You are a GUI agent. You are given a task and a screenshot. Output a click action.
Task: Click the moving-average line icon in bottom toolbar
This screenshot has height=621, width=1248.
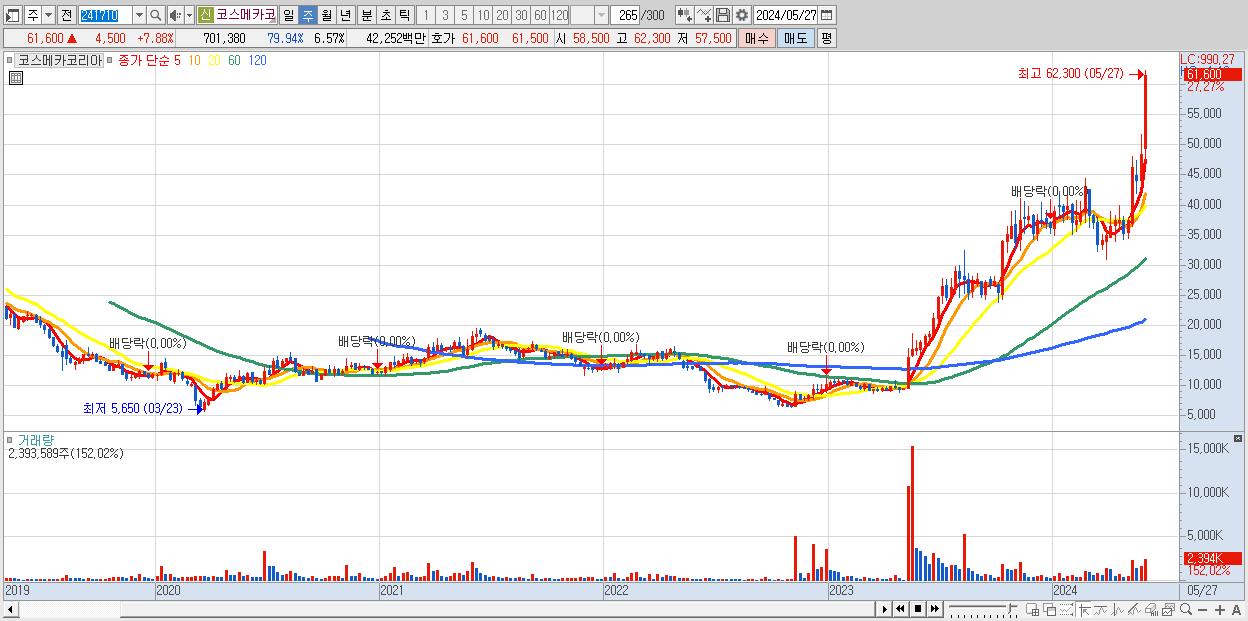click(x=1101, y=610)
